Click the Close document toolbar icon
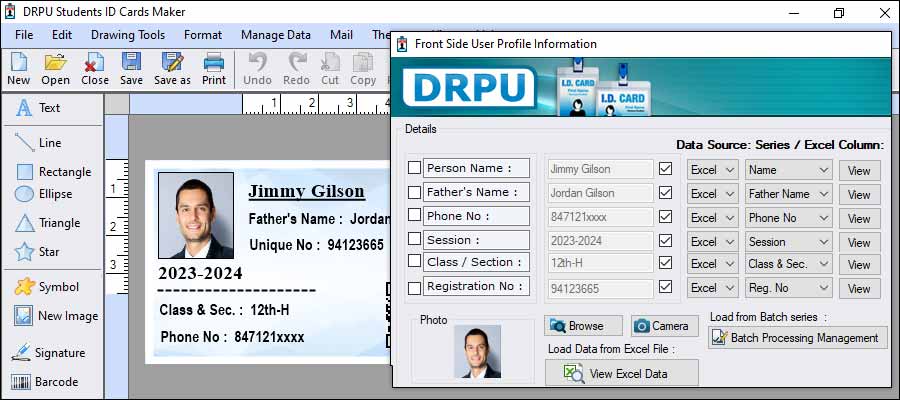The image size is (900, 400). pyautogui.click(x=95, y=69)
